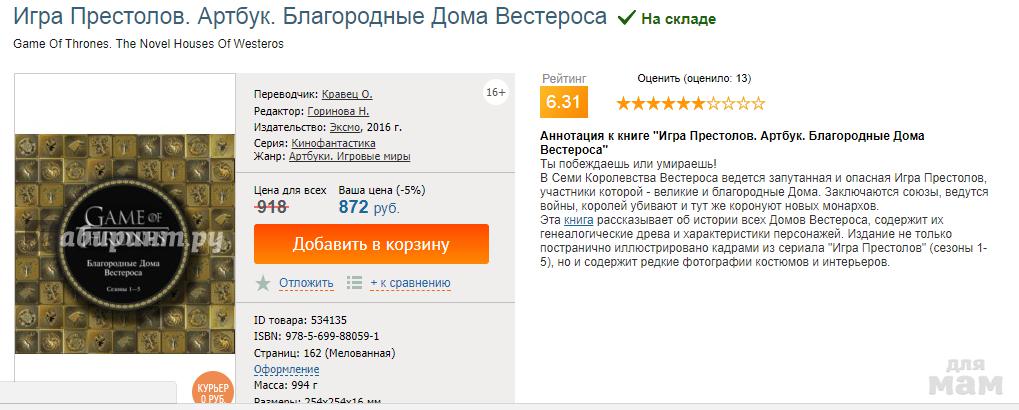1019x410 pixels.
Task: Open the Артбуки. Игровые миры genre link
Action: [349, 156]
